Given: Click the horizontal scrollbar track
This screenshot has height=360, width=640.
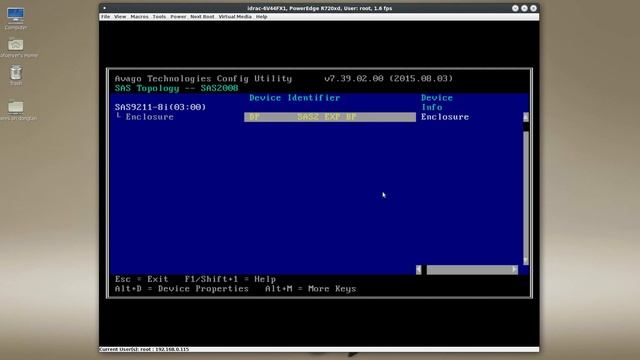Looking at the screenshot, I should 469,269.
